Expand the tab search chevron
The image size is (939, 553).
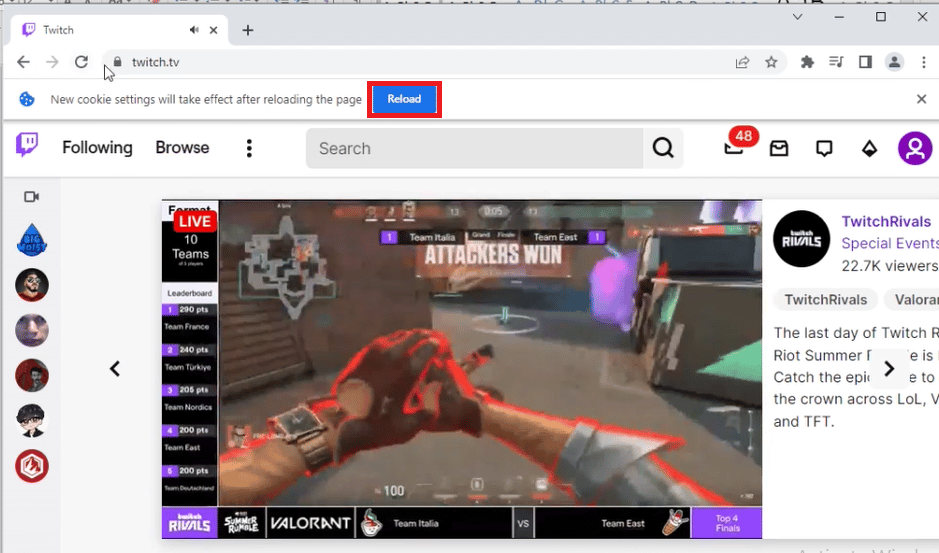(x=797, y=17)
